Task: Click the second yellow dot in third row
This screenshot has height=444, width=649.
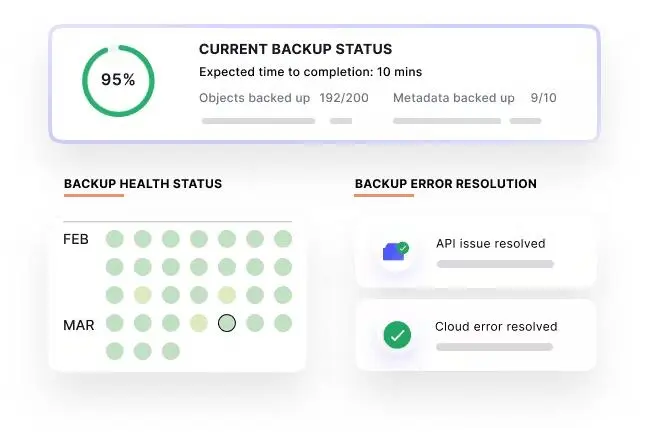Action: tap(227, 295)
